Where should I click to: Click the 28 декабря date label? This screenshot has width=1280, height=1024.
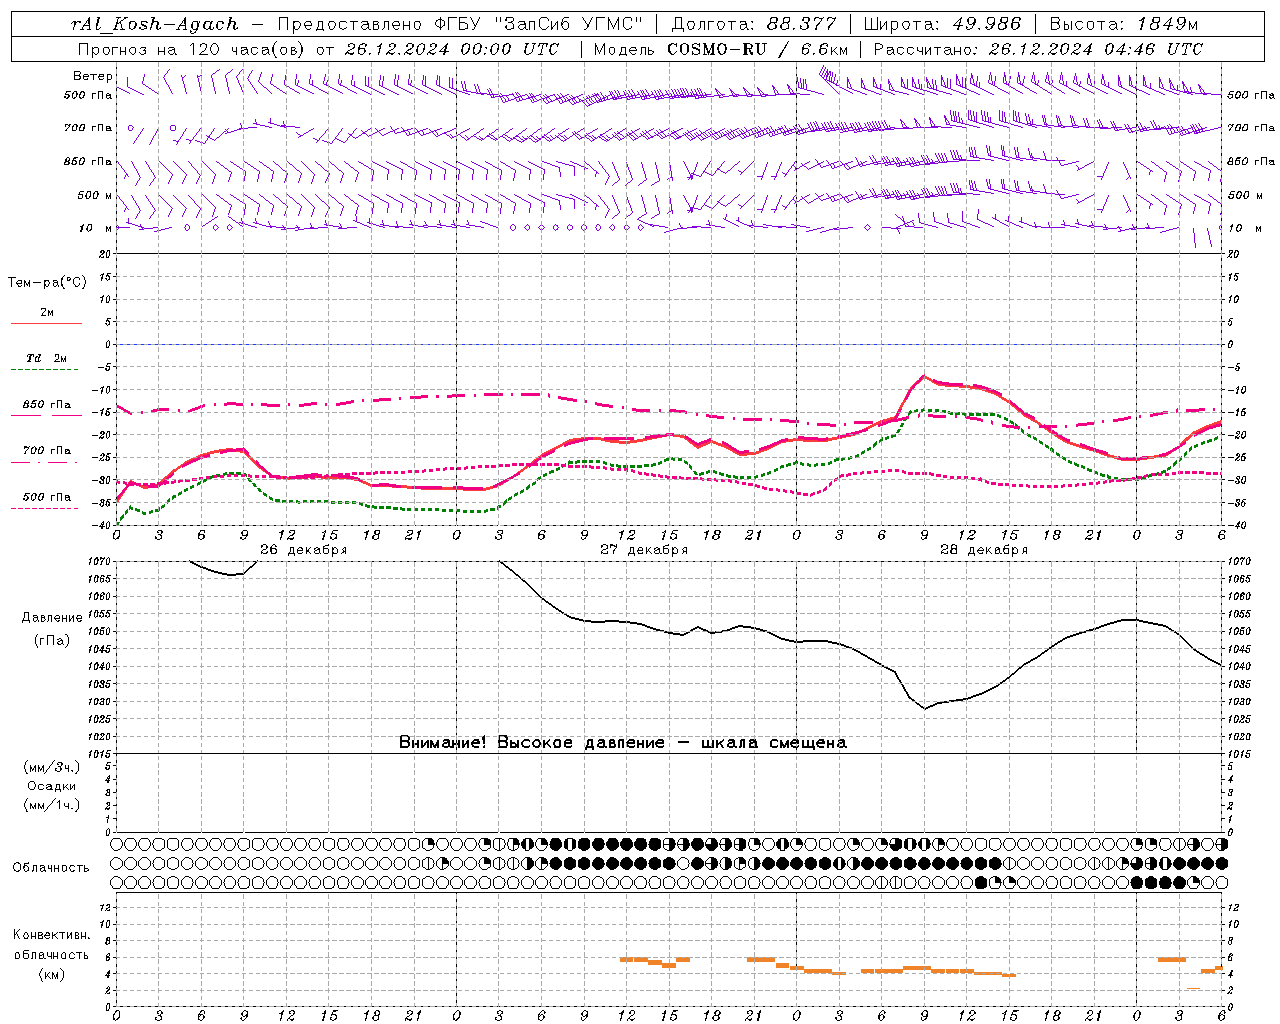click(x=983, y=550)
